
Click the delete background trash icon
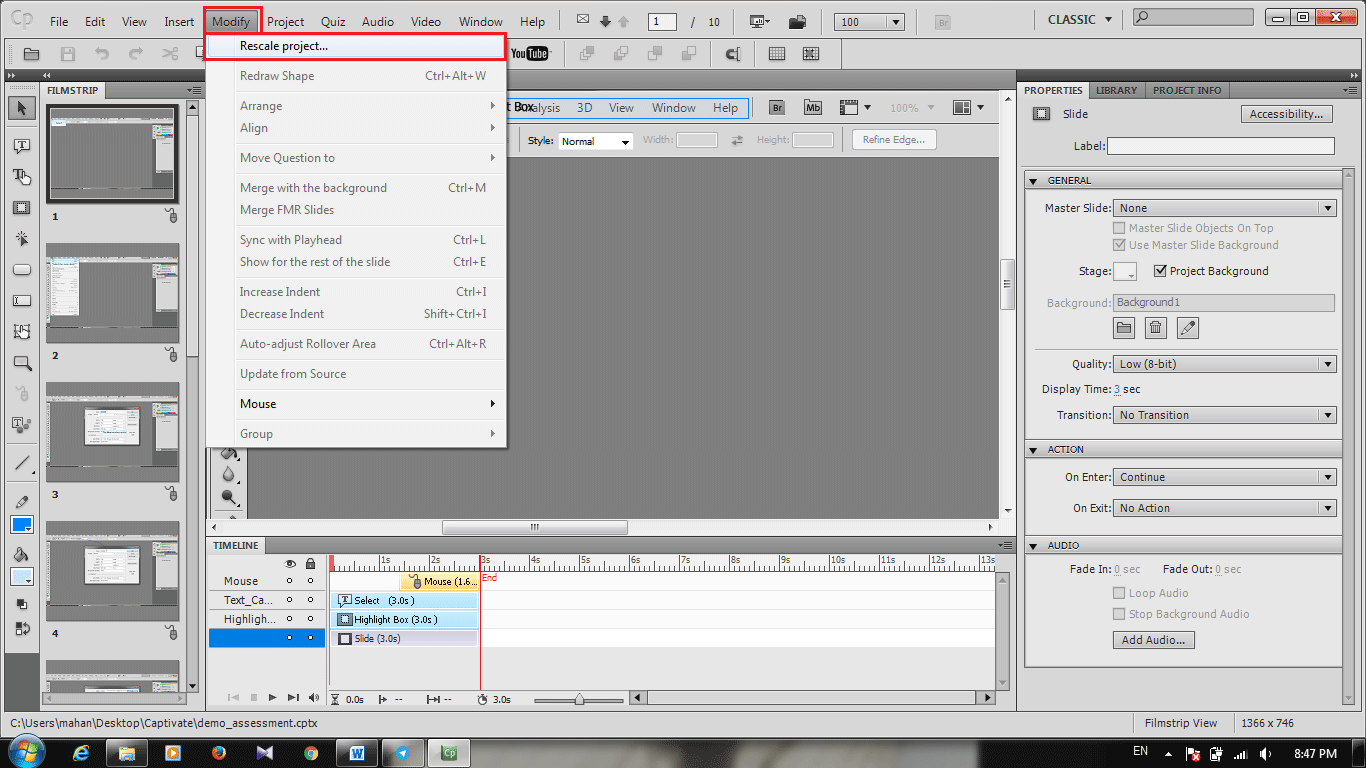(x=1156, y=327)
